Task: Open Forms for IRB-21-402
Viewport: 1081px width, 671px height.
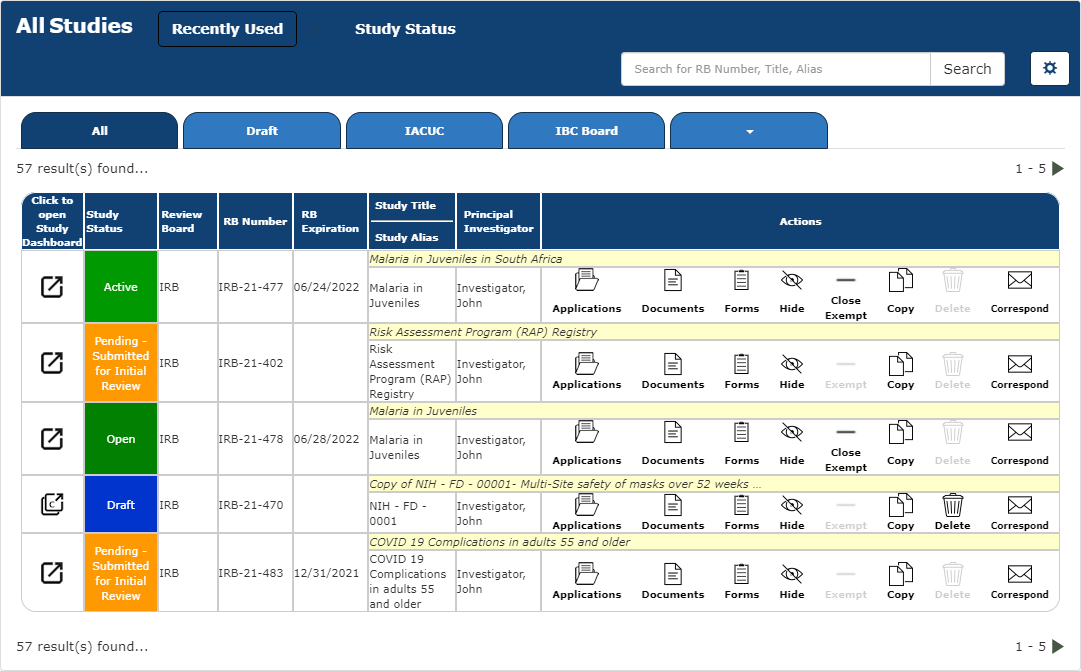Action: [742, 370]
